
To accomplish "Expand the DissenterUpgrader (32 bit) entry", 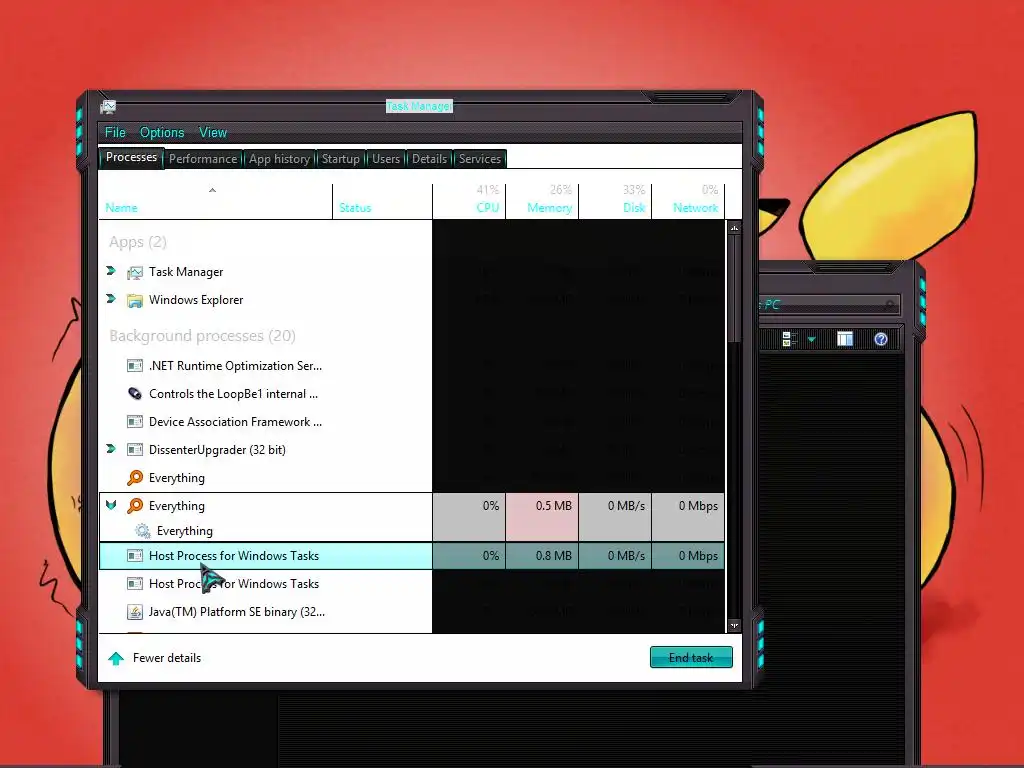I will (111, 449).
